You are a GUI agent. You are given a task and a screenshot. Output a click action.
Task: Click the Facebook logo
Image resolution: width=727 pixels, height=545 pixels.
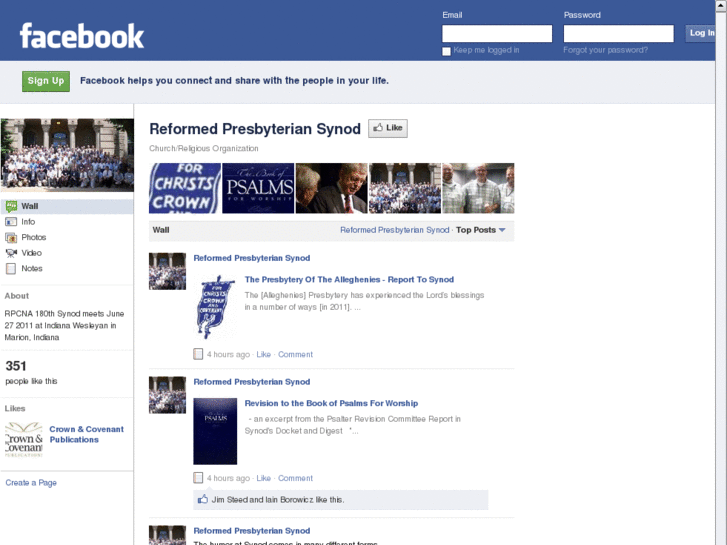coord(82,36)
